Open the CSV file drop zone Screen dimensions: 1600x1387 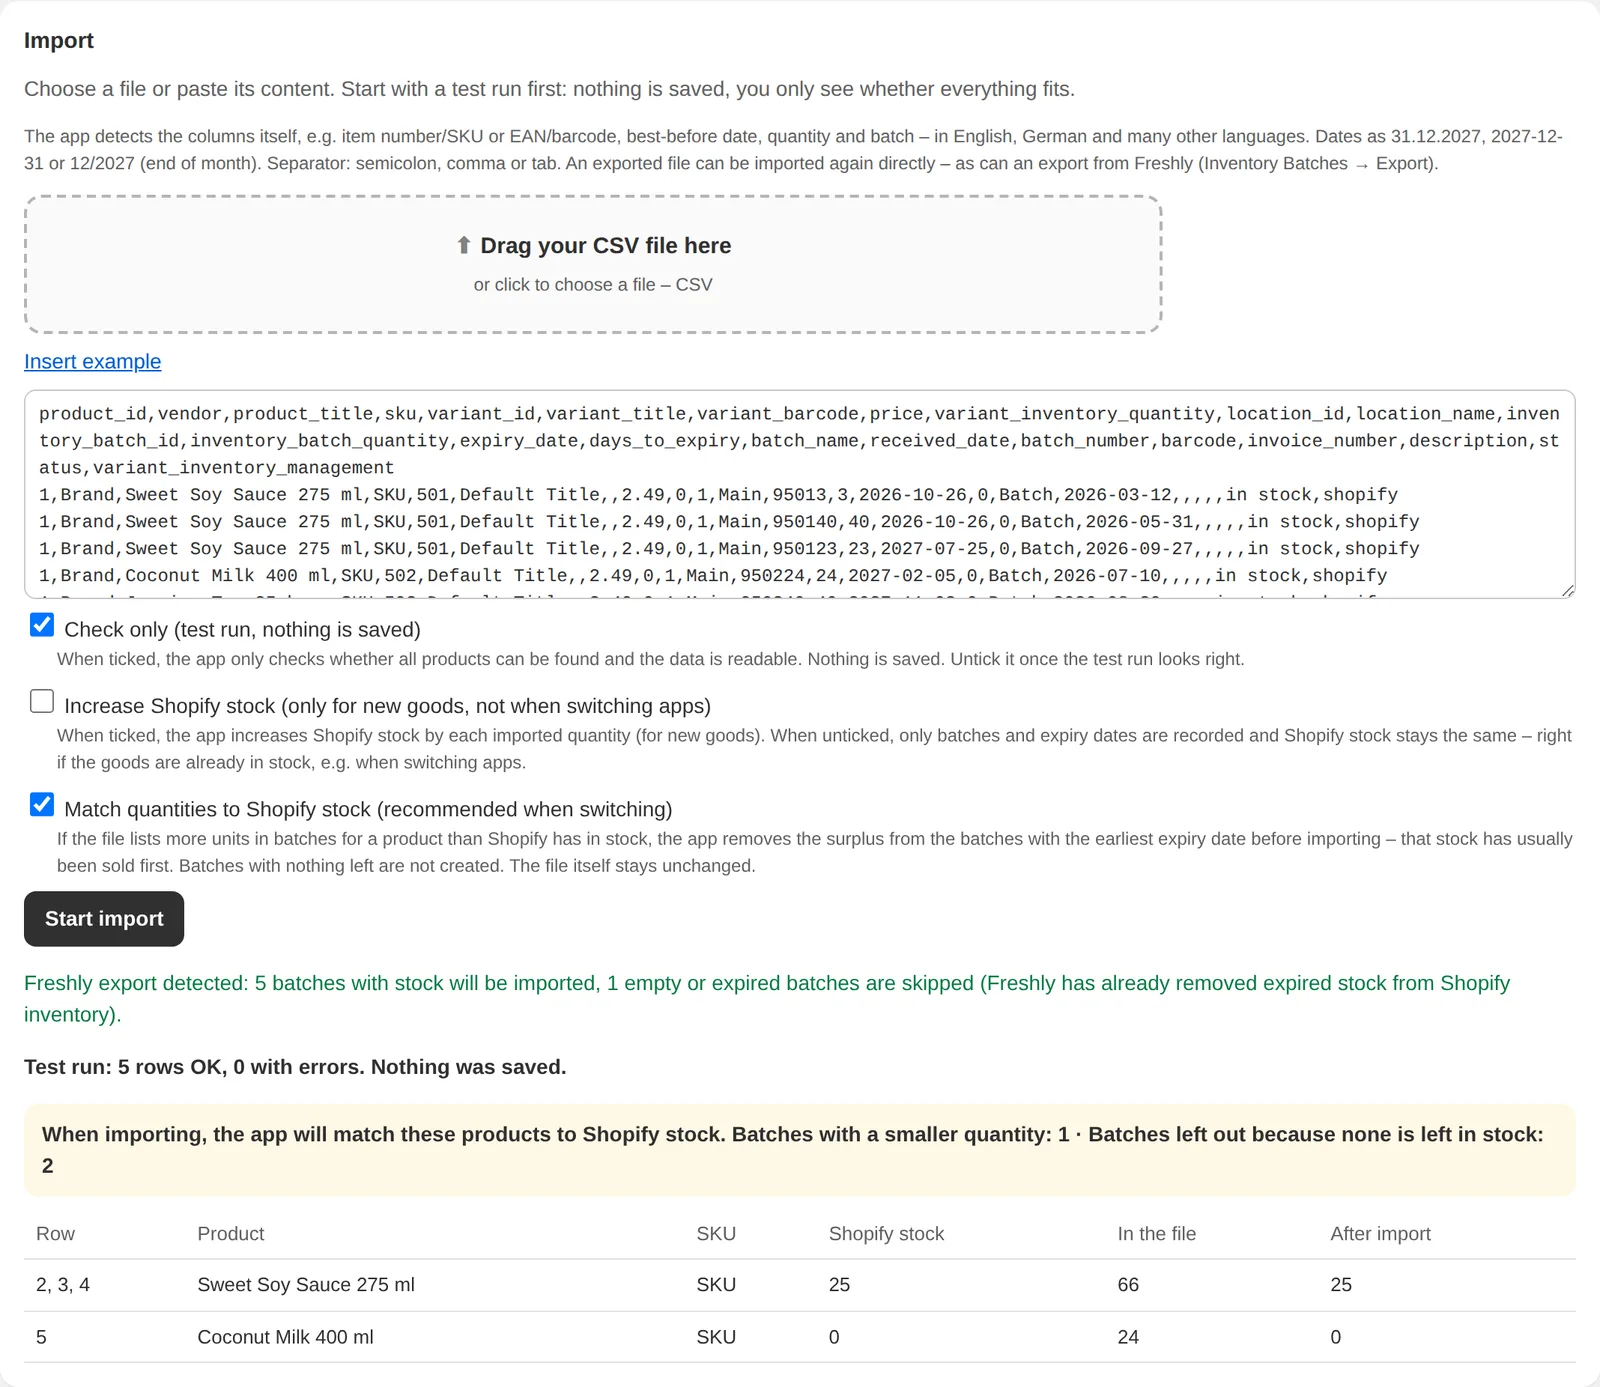[x=593, y=264]
